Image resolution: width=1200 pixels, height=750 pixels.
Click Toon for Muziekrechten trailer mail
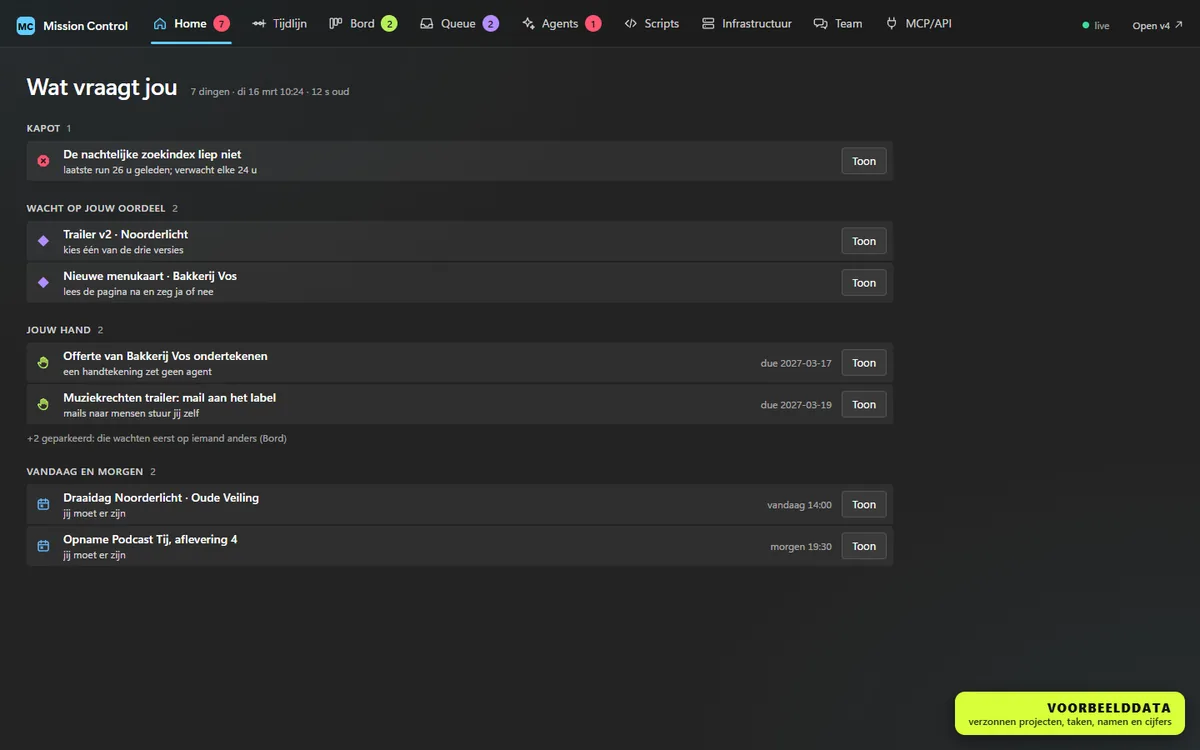pyautogui.click(x=864, y=405)
